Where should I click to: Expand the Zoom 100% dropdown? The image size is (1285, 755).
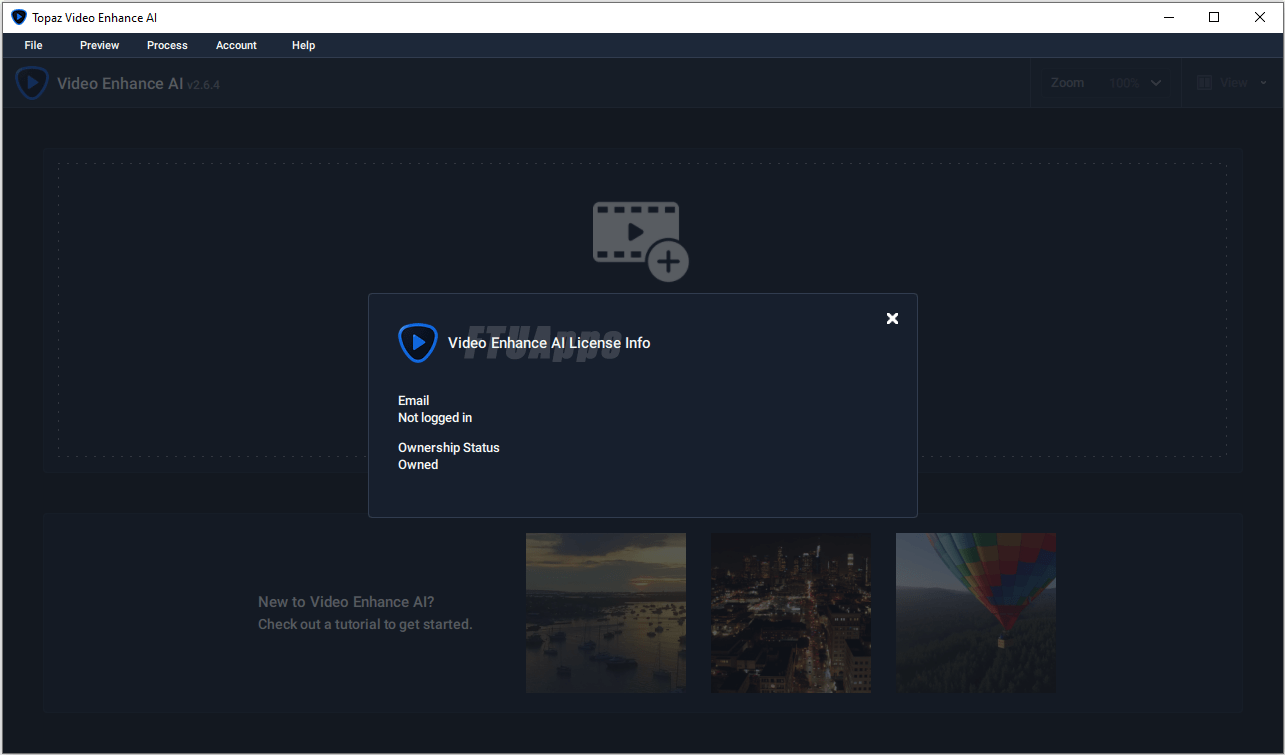pos(1135,83)
